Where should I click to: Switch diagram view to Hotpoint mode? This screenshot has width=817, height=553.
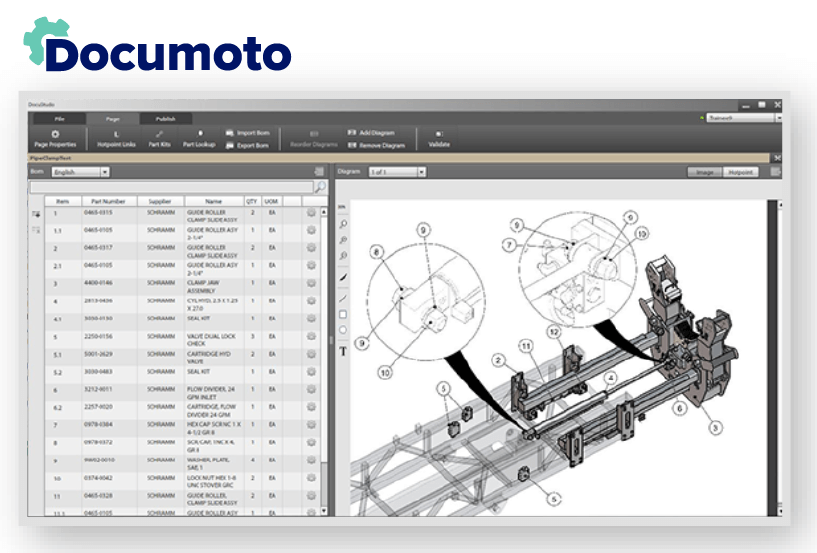tap(740, 172)
